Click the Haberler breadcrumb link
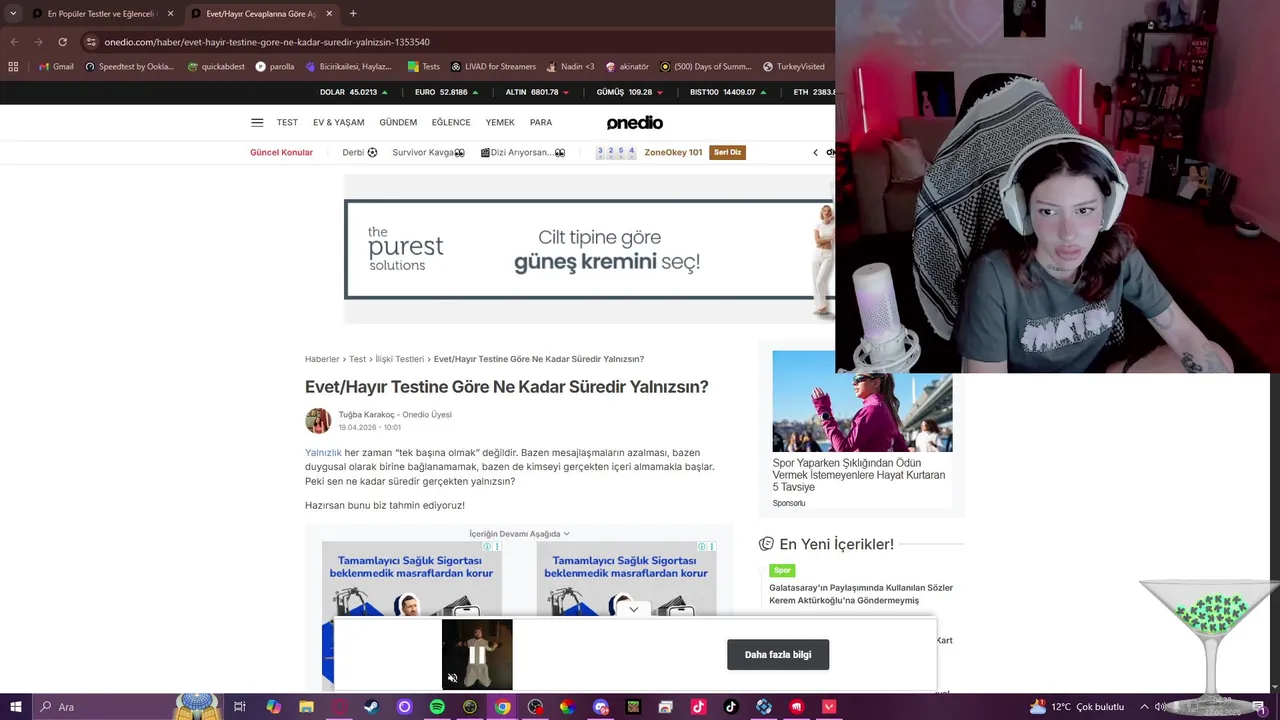 pyautogui.click(x=322, y=359)
